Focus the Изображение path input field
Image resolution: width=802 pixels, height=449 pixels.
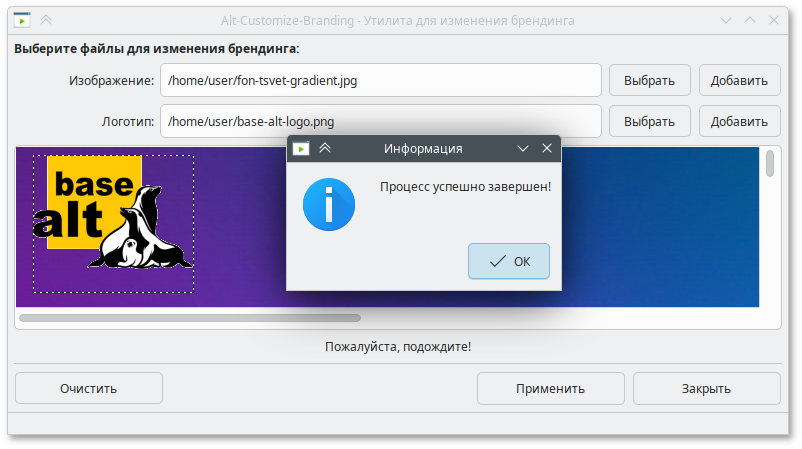coord(381,80)
